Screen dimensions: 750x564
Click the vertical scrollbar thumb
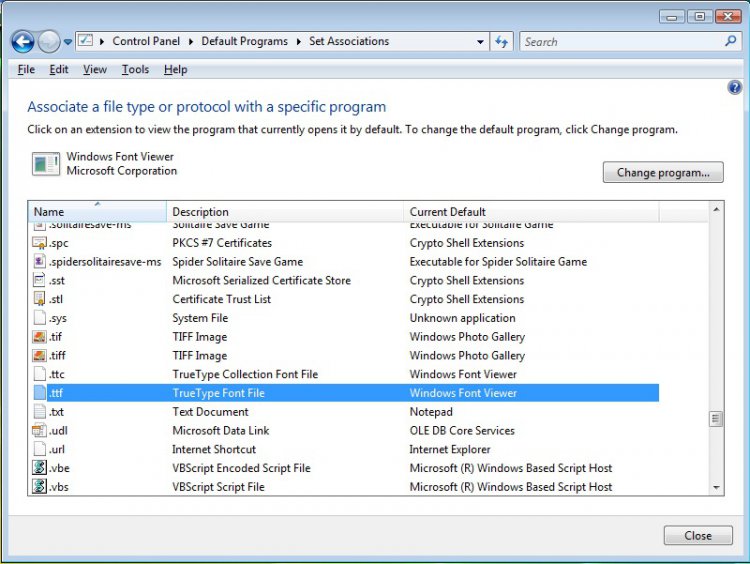(x=716, y=419)
